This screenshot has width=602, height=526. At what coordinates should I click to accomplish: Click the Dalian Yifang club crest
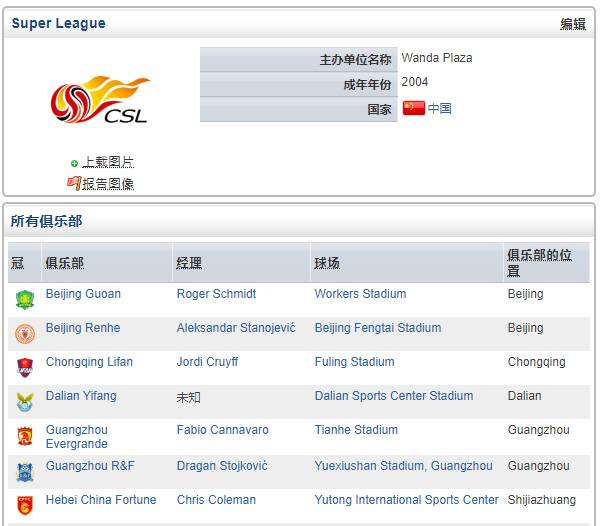(x=25, y=401)
